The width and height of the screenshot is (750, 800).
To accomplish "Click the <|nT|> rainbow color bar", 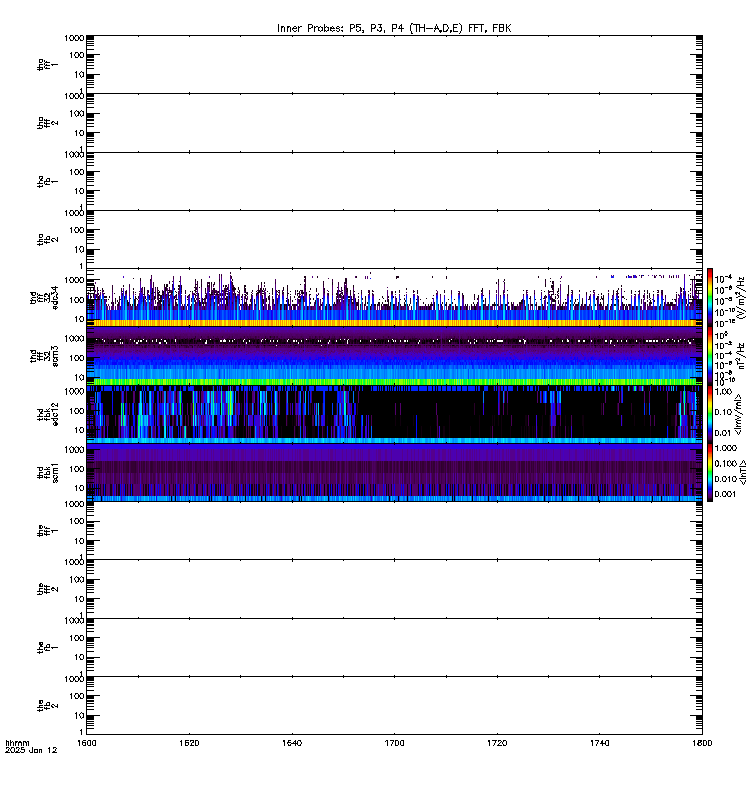I will click(x=710, y=473).
